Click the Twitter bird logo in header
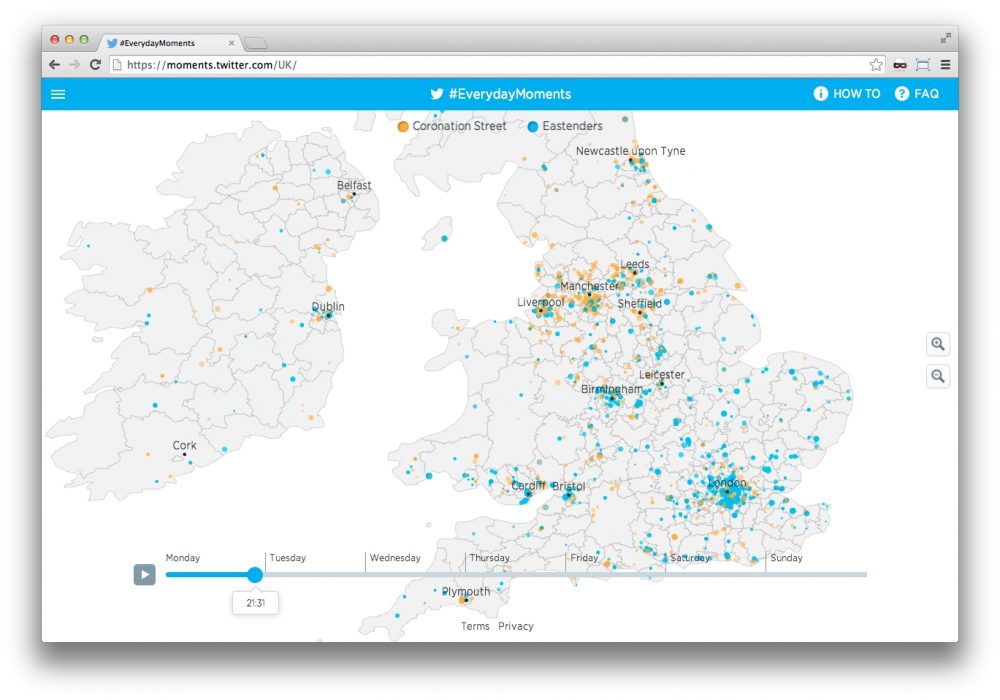Image resolution: width=1000 pixels, height=700 pixels. point(437,94)
